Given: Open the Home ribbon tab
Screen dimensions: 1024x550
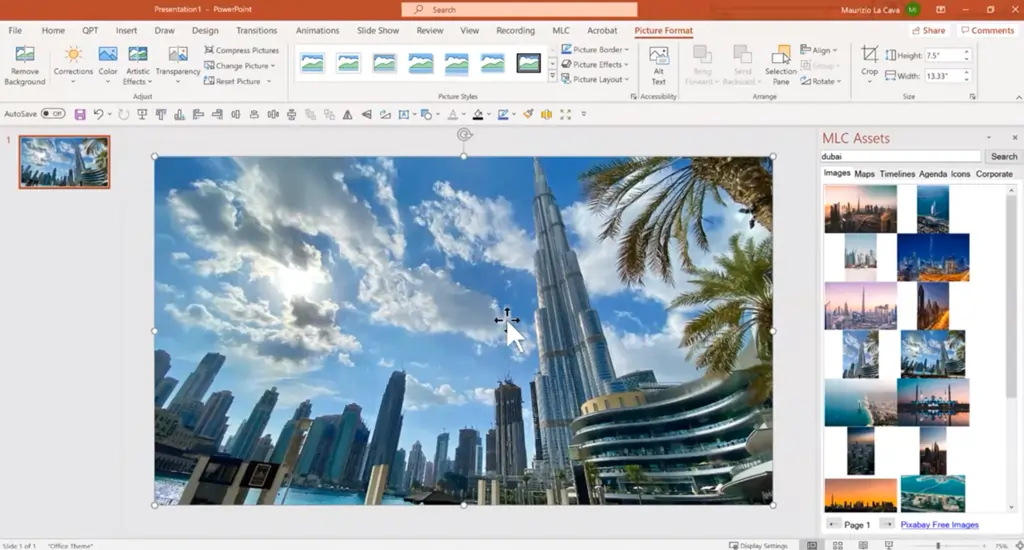Looking at the screenshot, I should coord(53,31).
